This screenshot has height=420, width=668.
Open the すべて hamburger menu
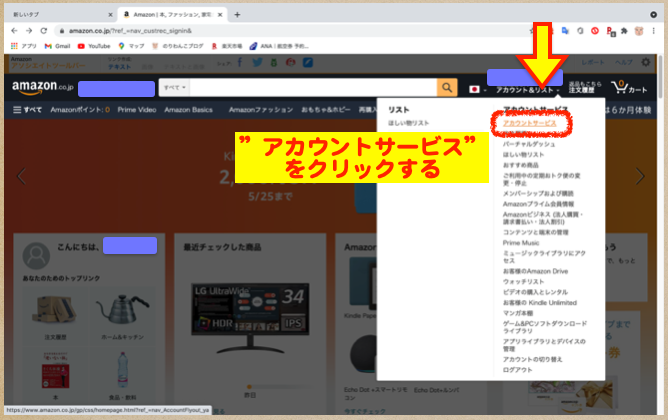(x=27, y=109)
